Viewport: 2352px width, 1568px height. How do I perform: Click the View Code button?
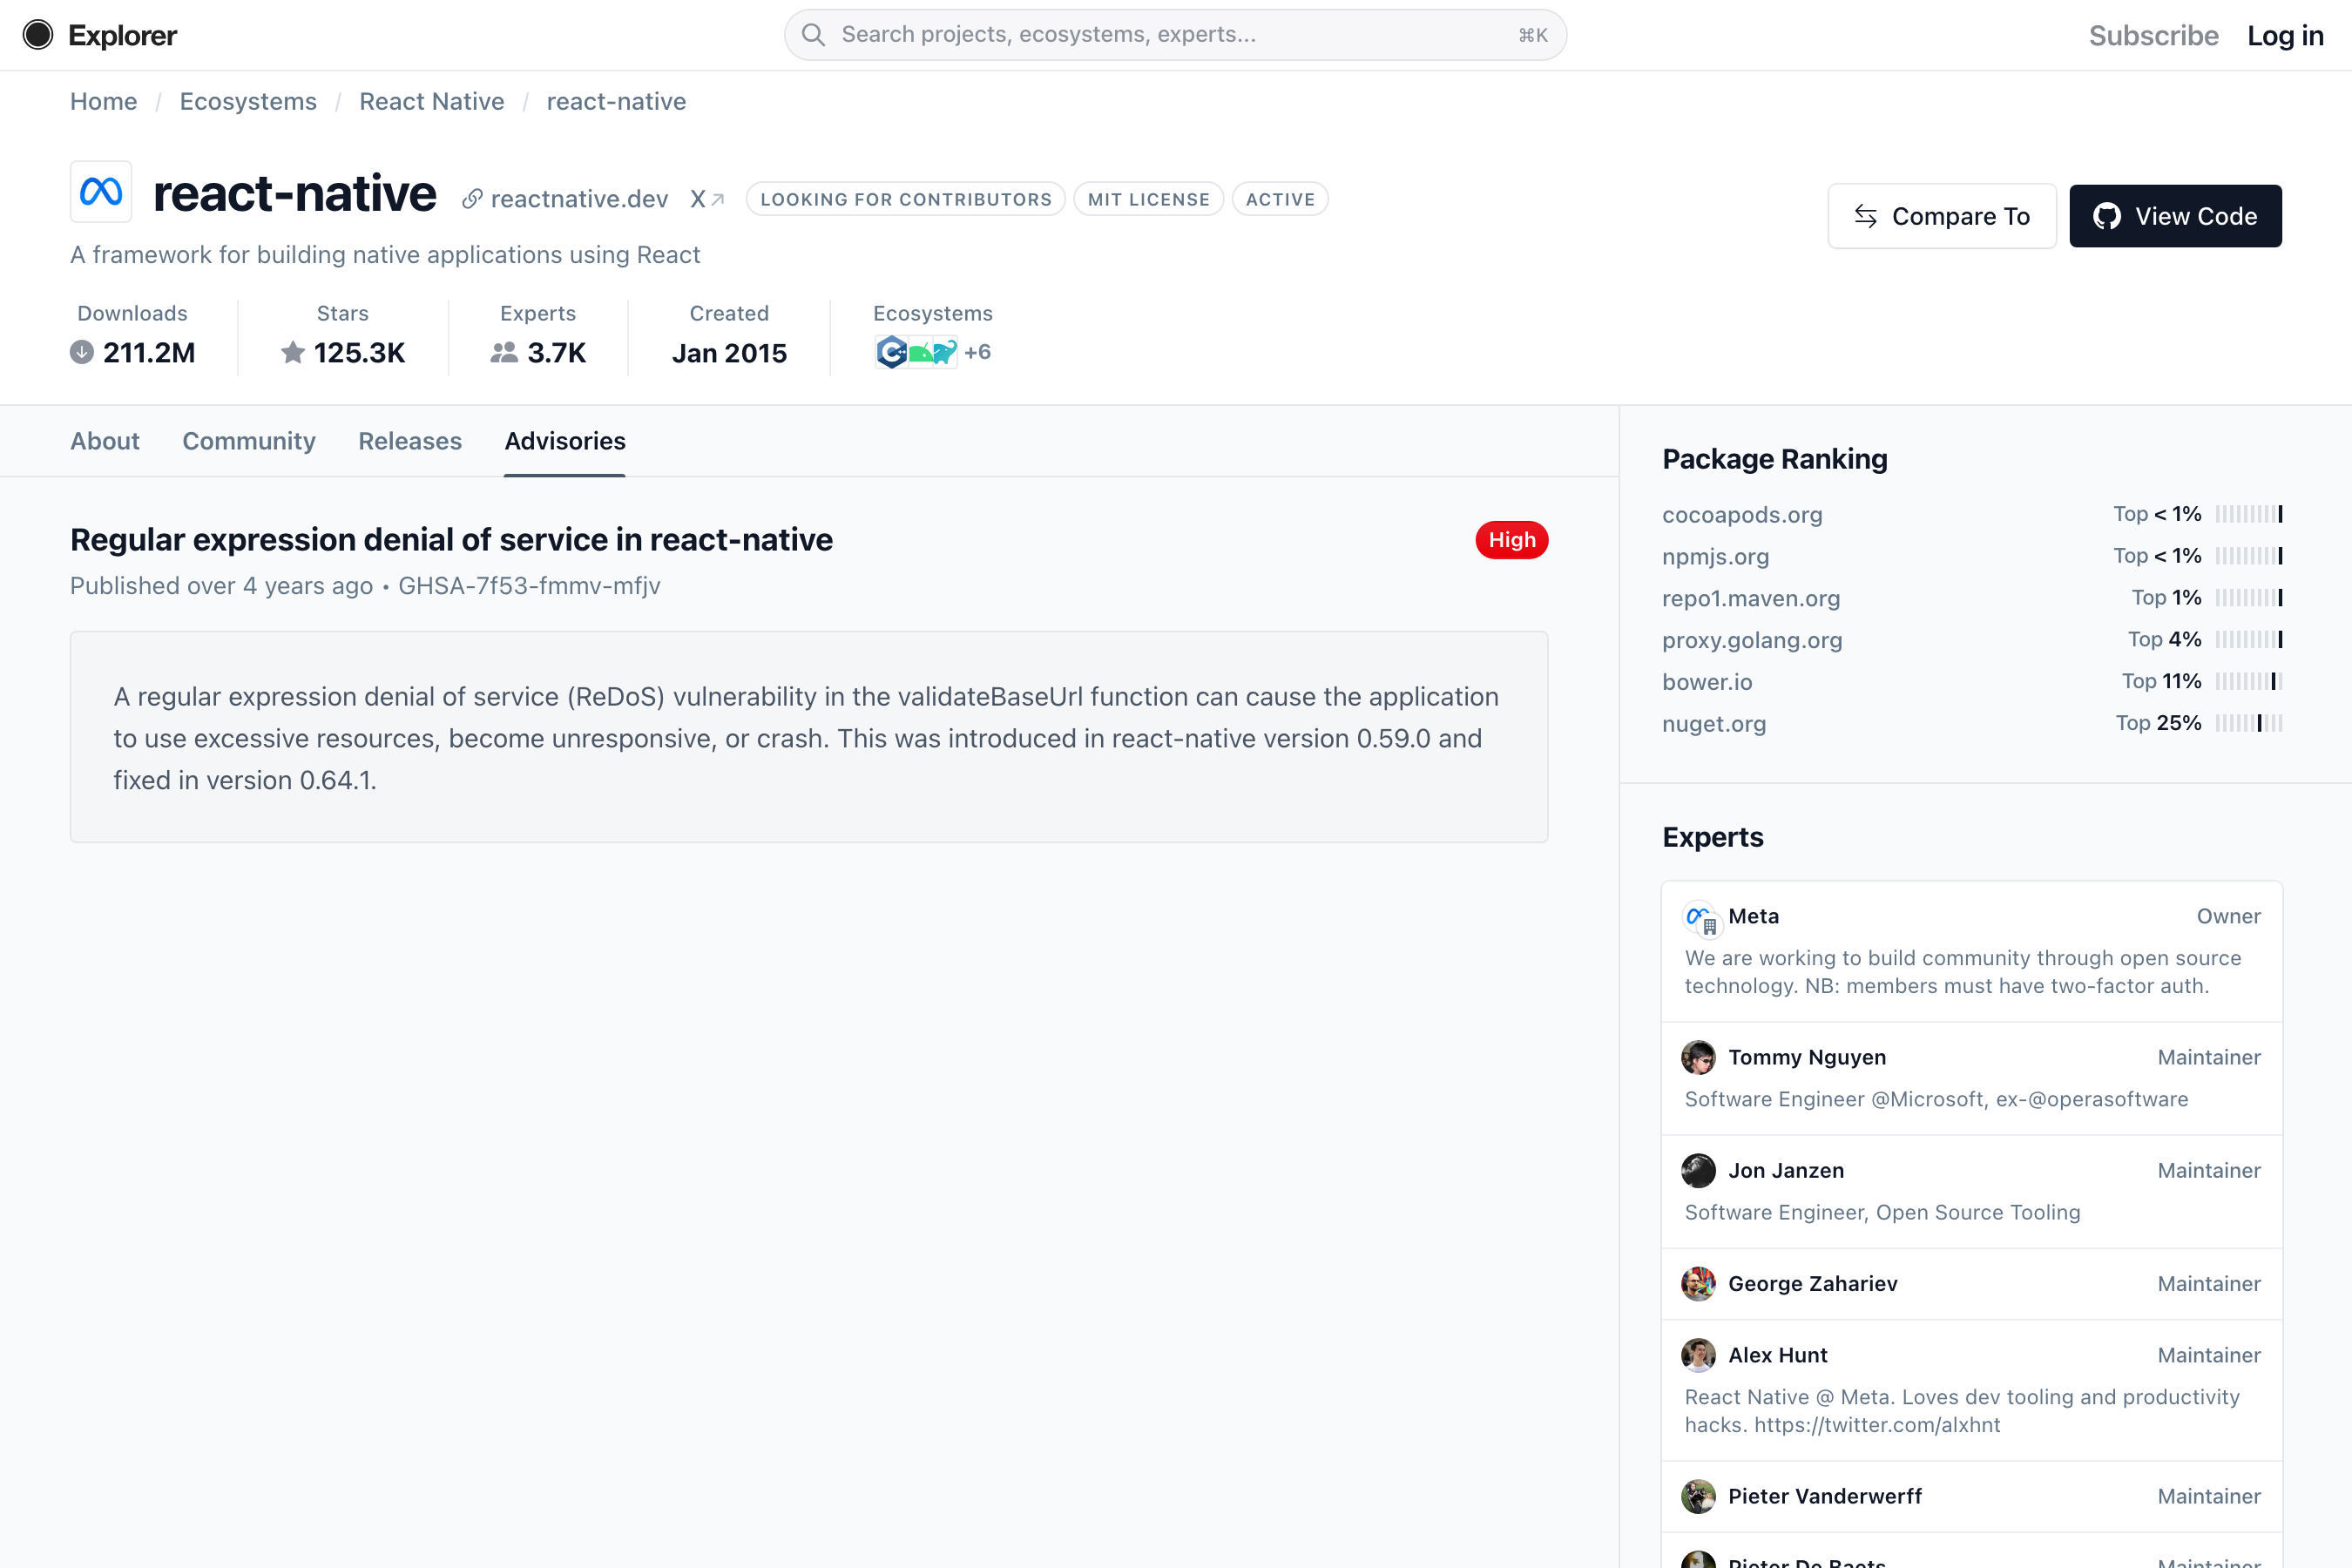(2175, 216)
